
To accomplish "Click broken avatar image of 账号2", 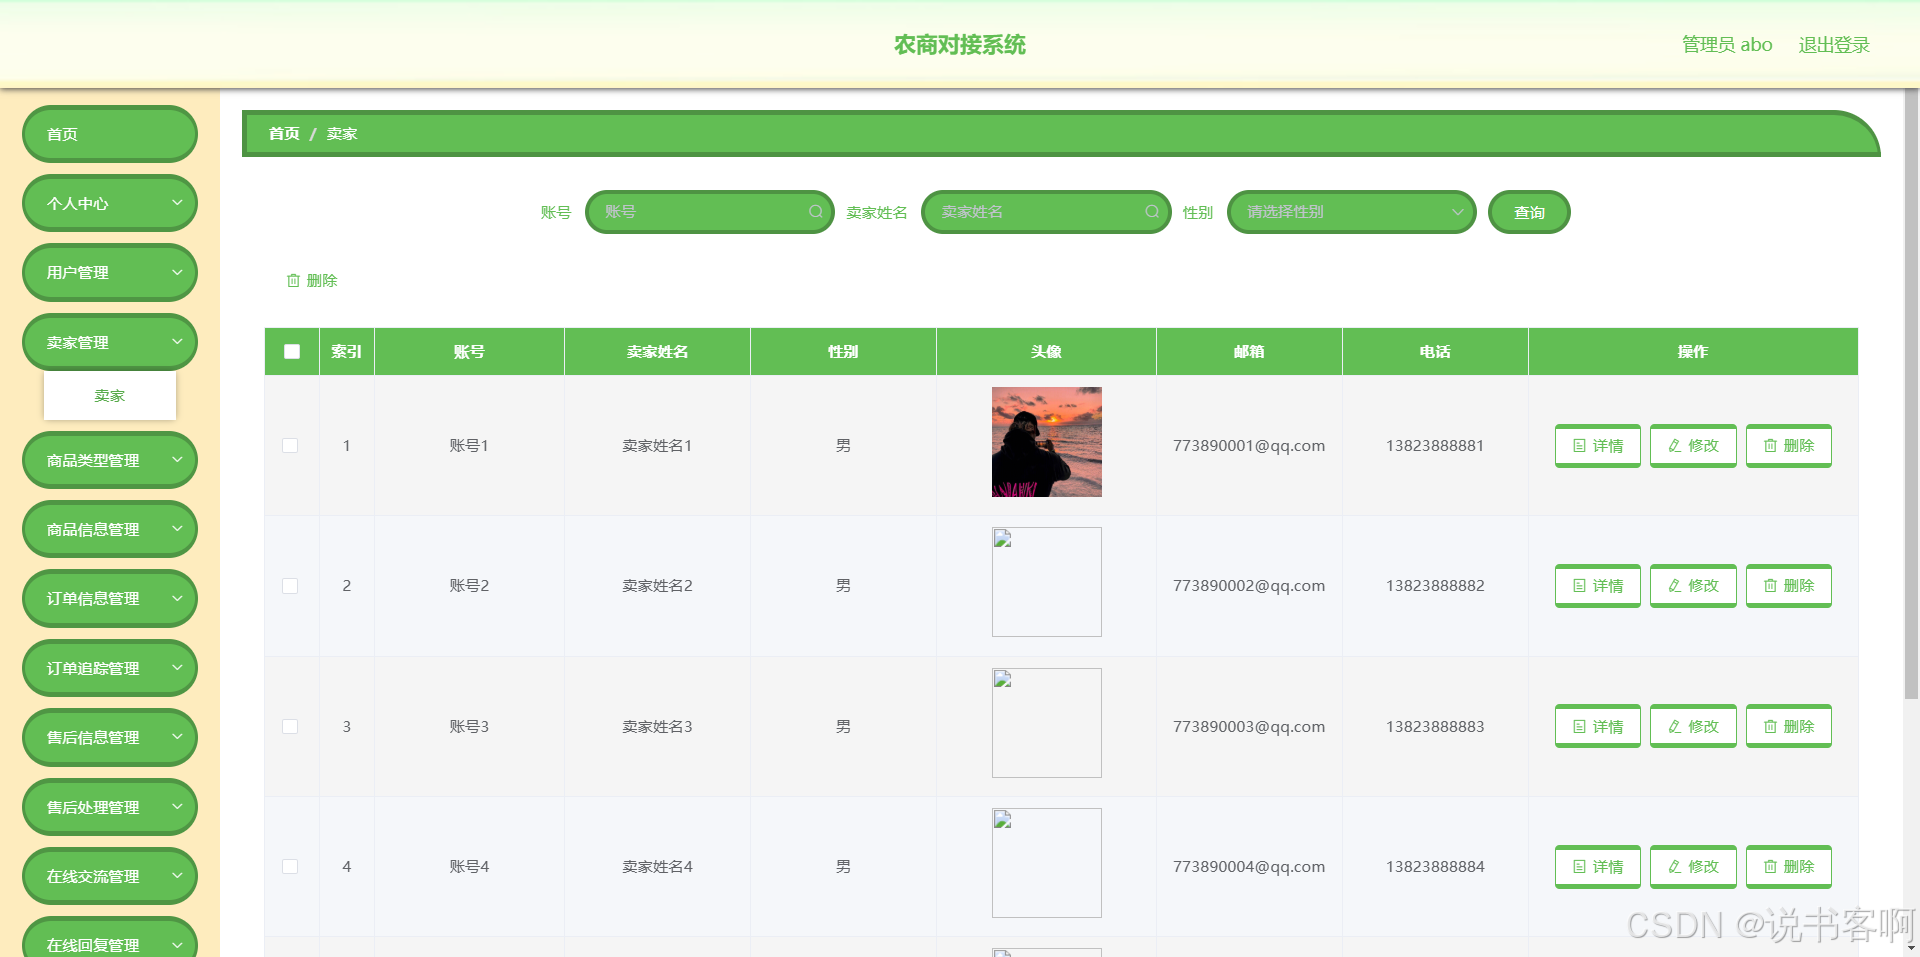I will 1047,582.
